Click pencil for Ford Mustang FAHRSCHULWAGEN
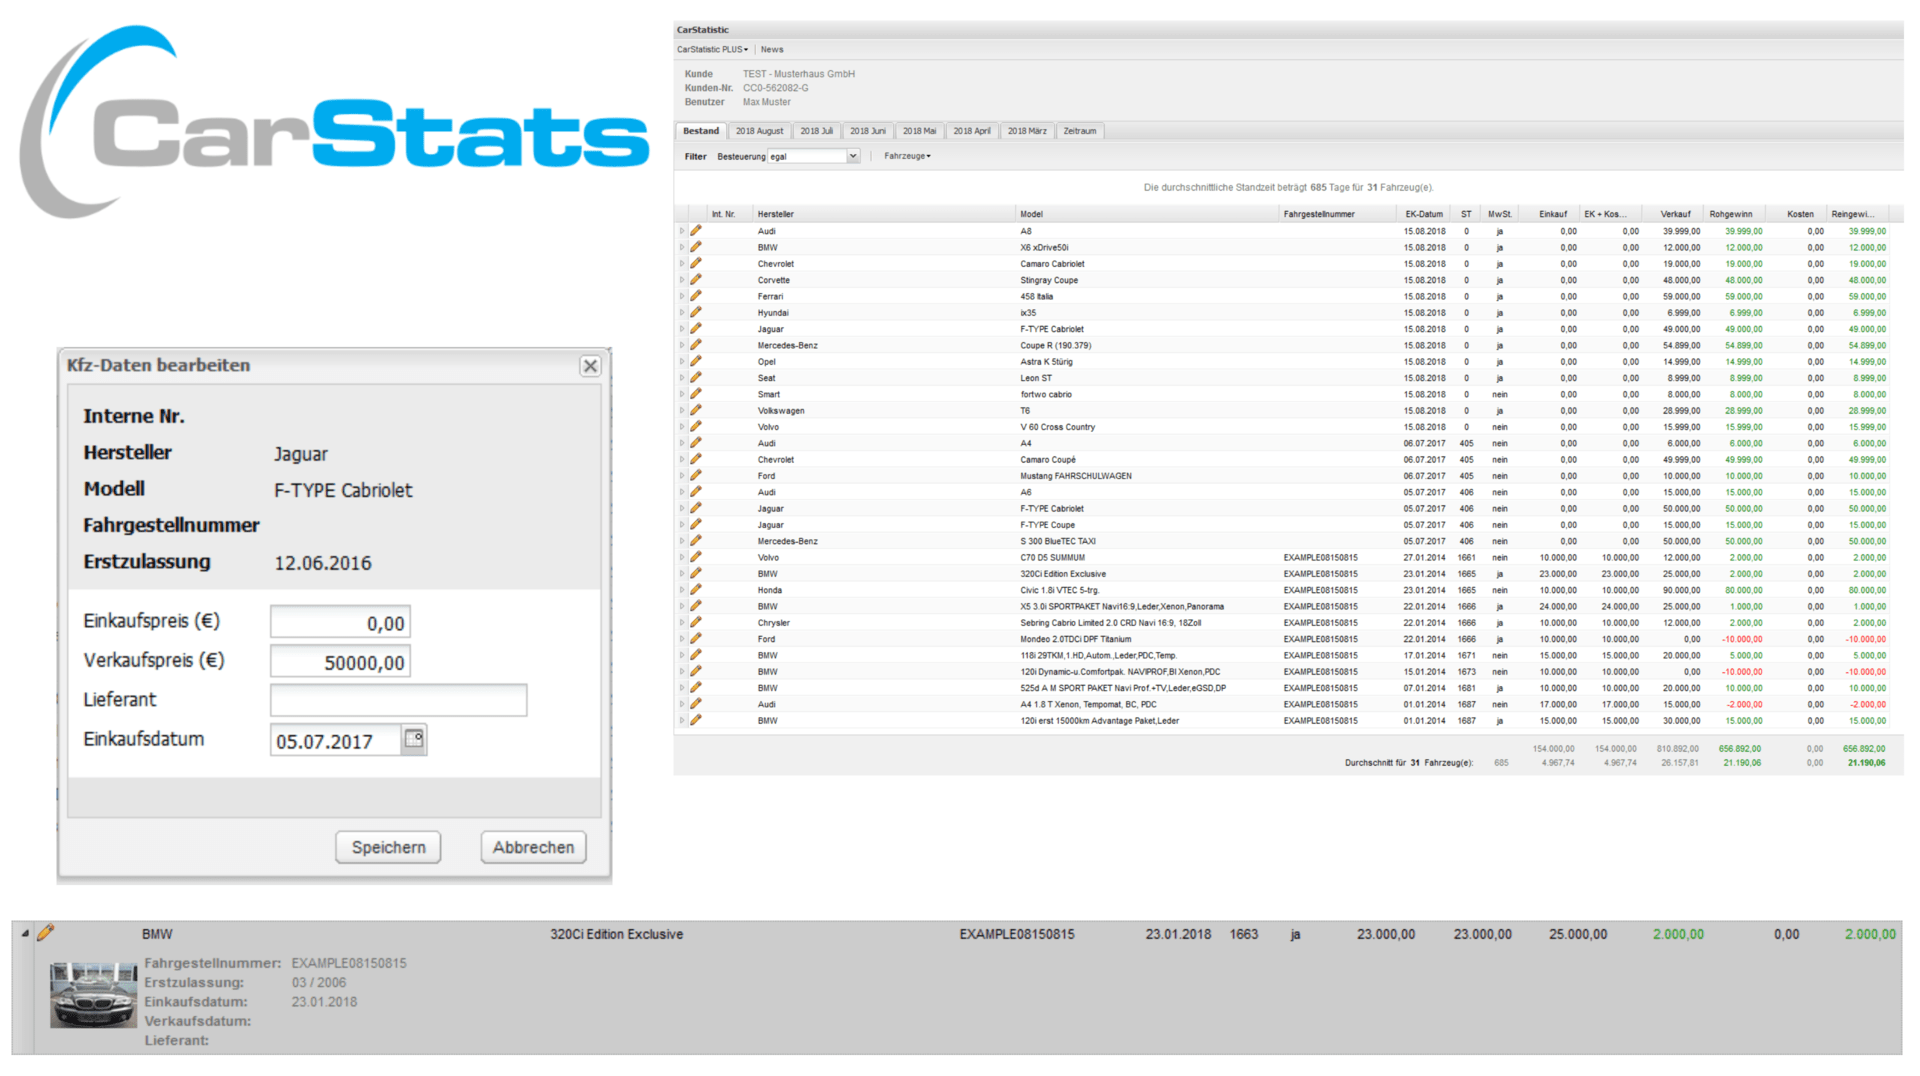Viewport: 1920px width, 1076px height. point(696,476)
